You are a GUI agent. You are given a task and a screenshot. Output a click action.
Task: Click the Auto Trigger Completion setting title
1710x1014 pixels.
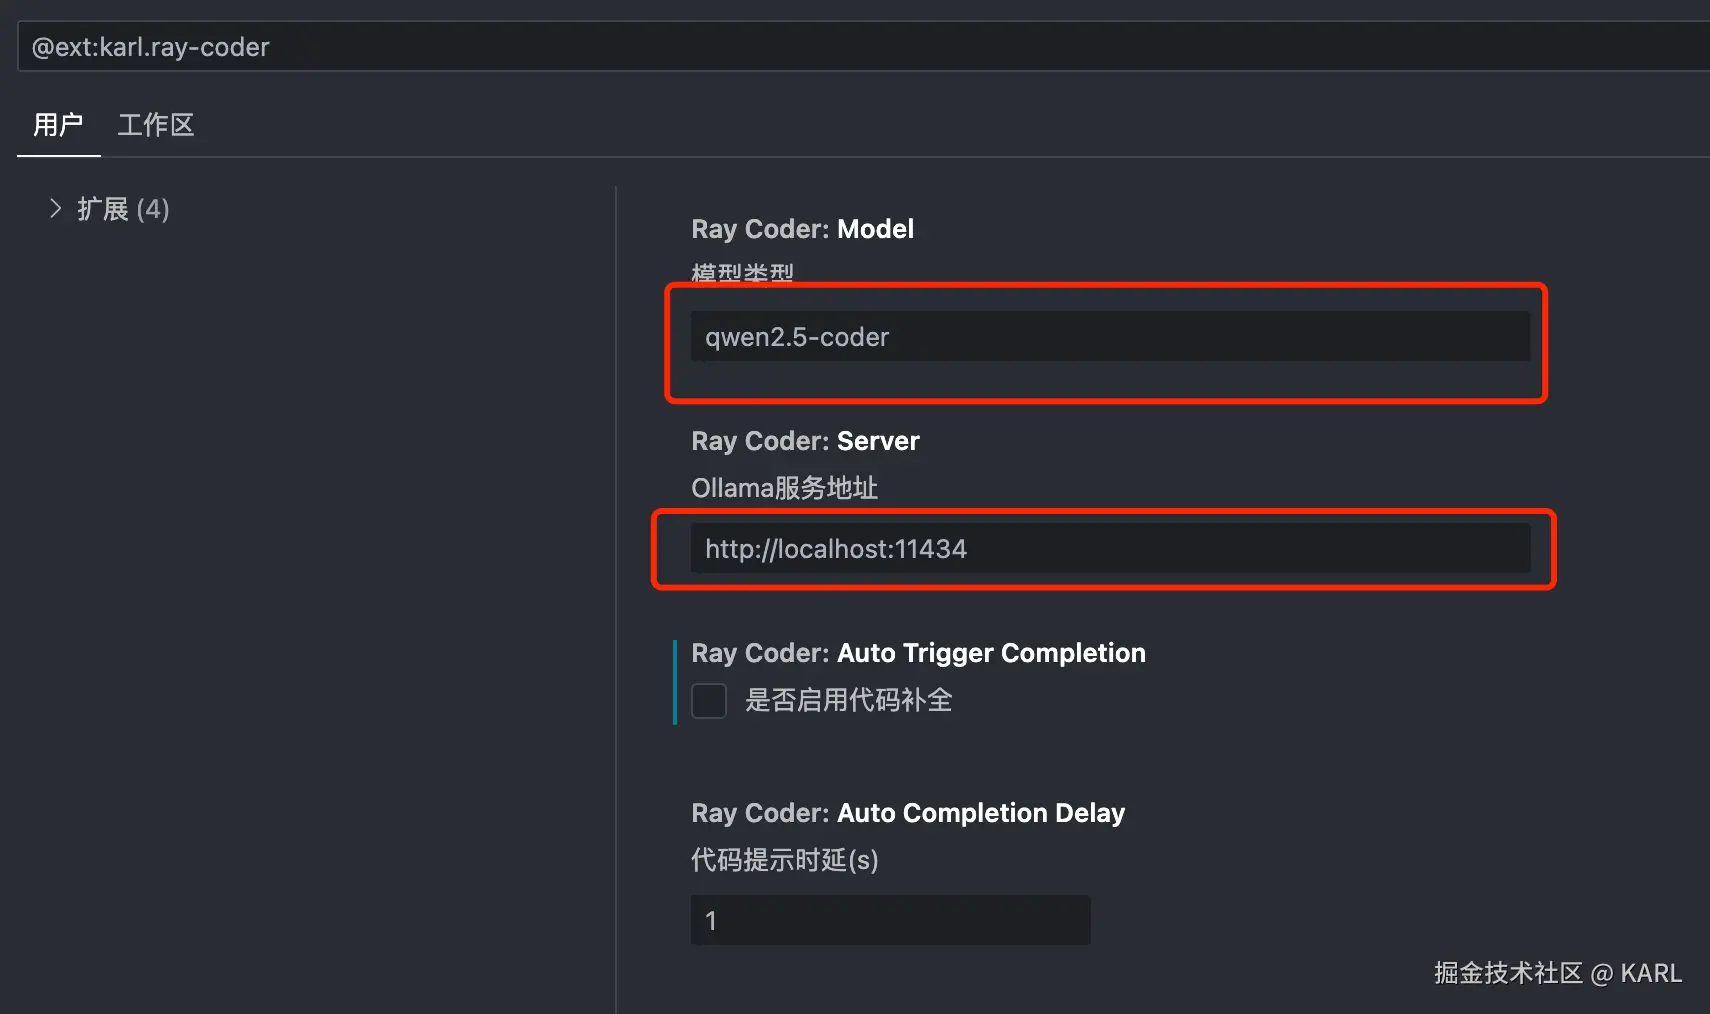point(918,653)
